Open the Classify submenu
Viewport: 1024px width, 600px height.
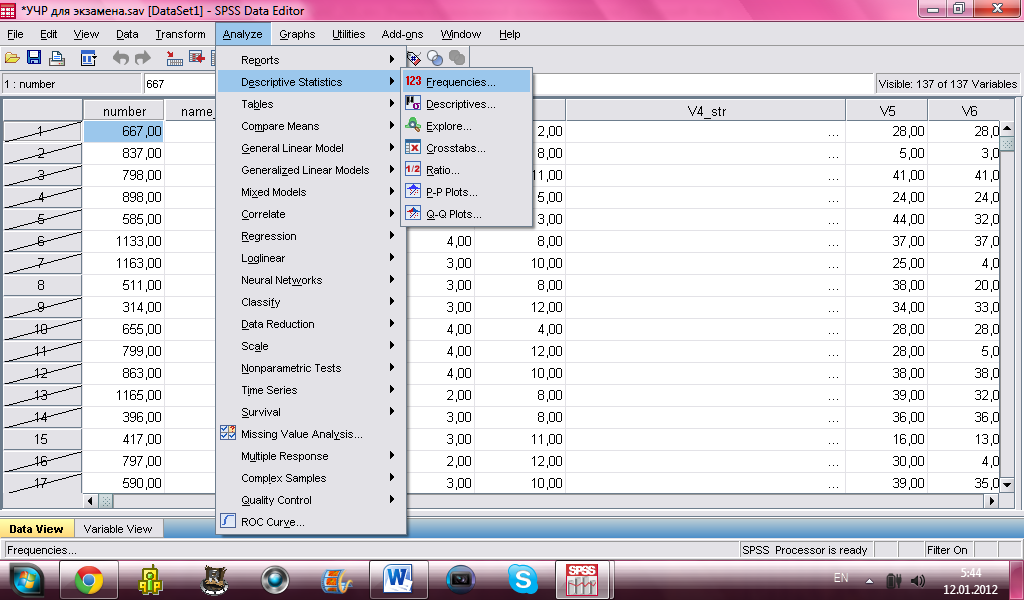pyautogui.click(x=311, y=302)
